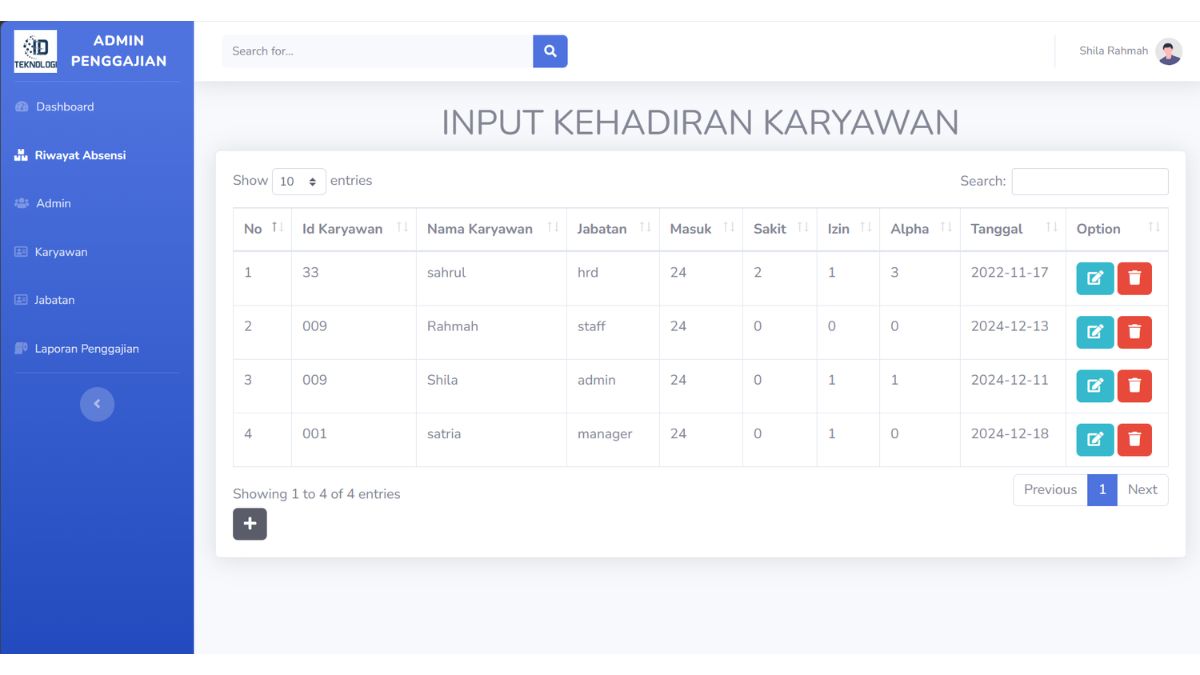The height and width of the screenshot is (675, 1200).
Task: Click date cell 2022-11-17
Action: [x=1009, y=272]
